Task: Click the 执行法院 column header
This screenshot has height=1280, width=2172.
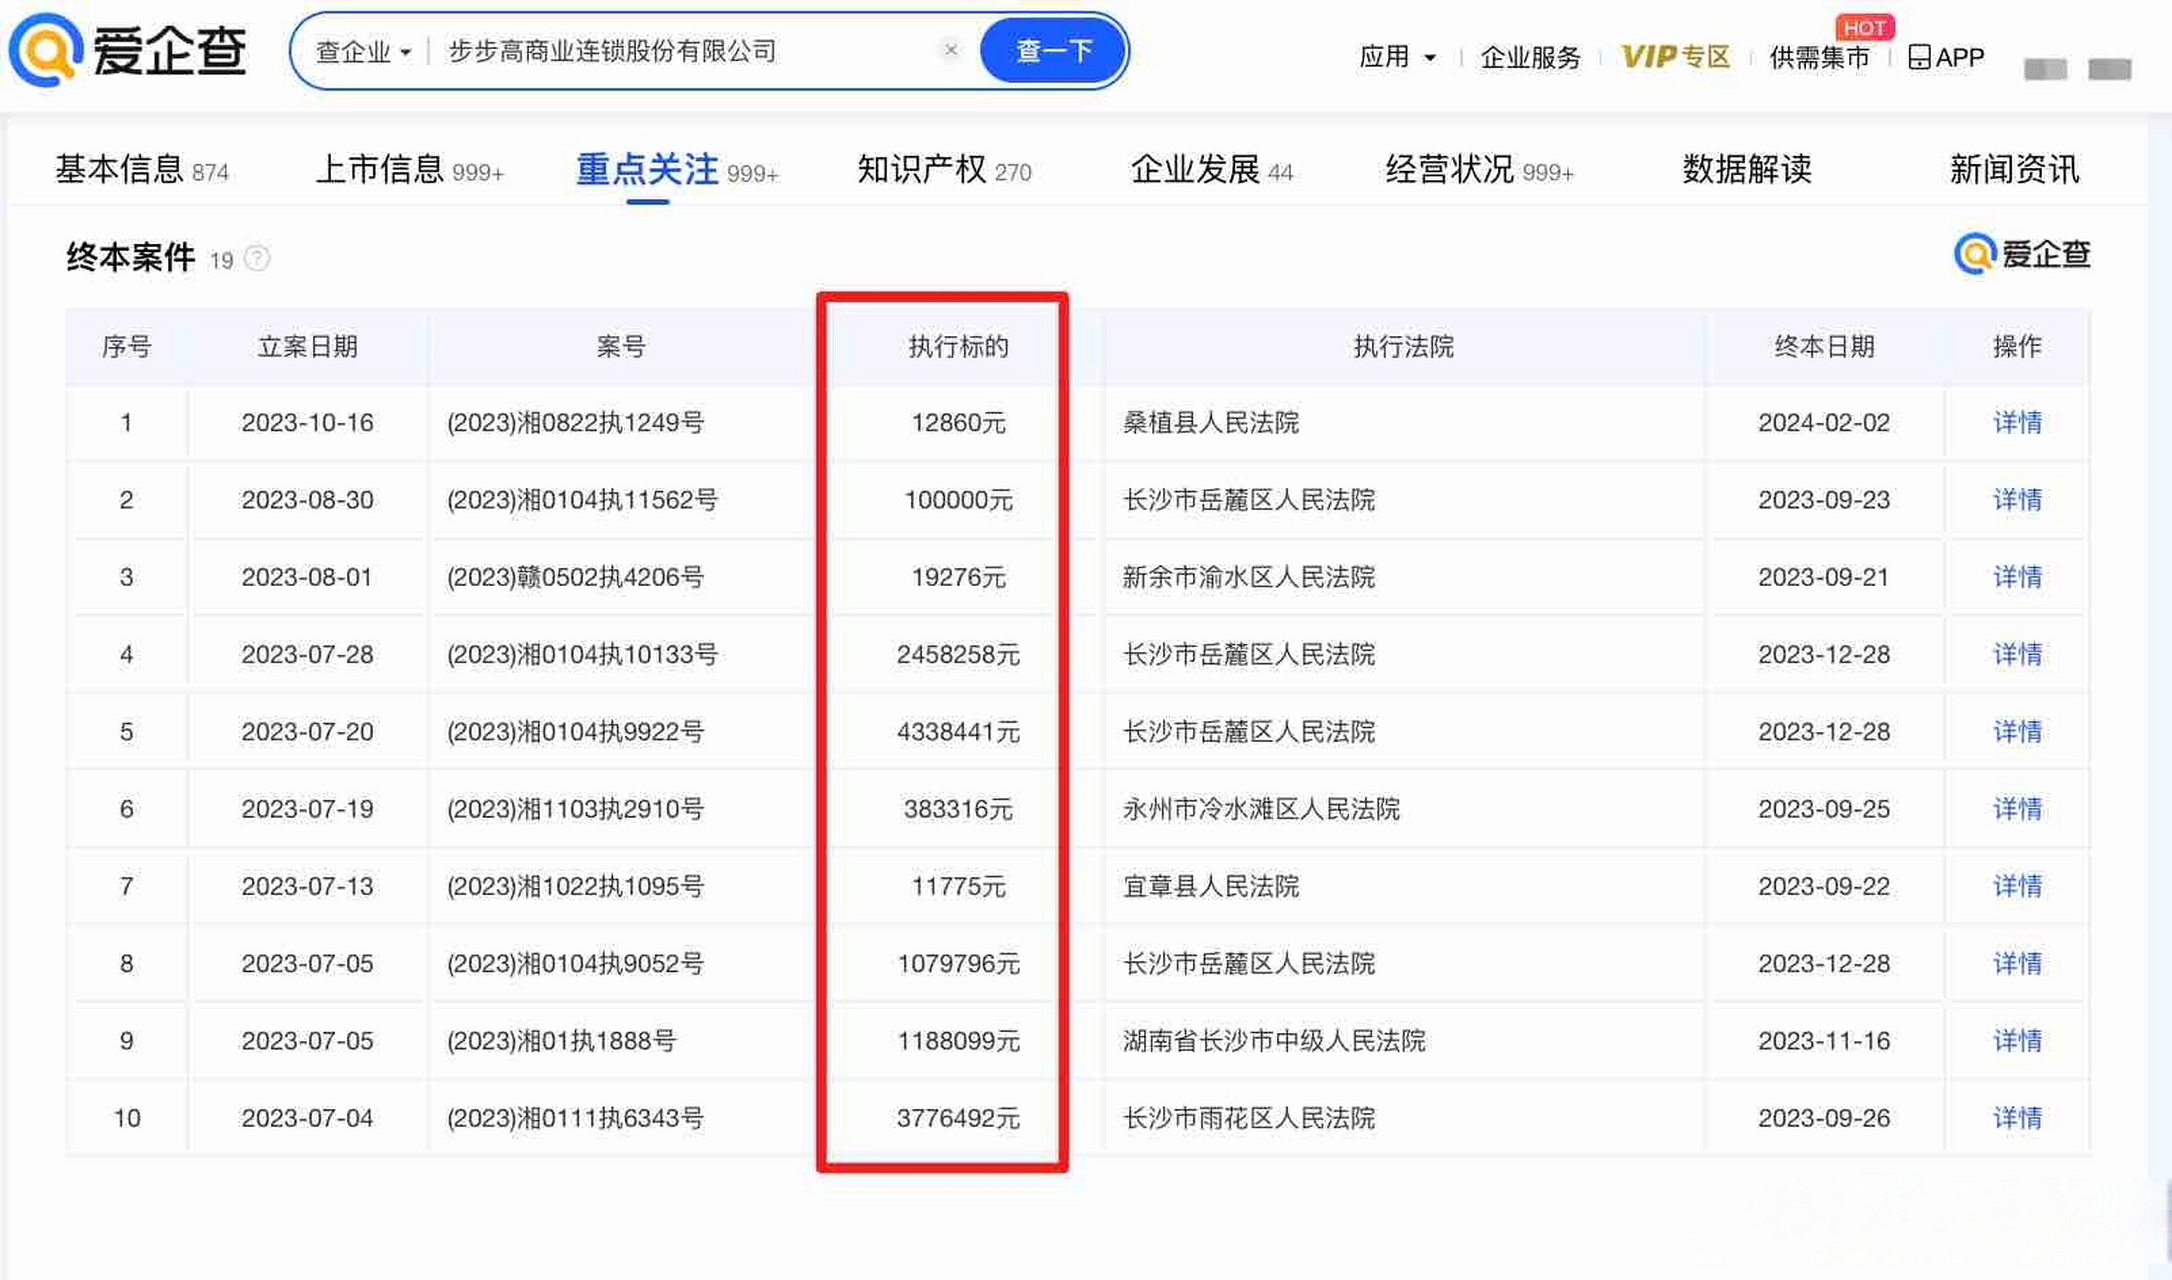Action: 1403,347
